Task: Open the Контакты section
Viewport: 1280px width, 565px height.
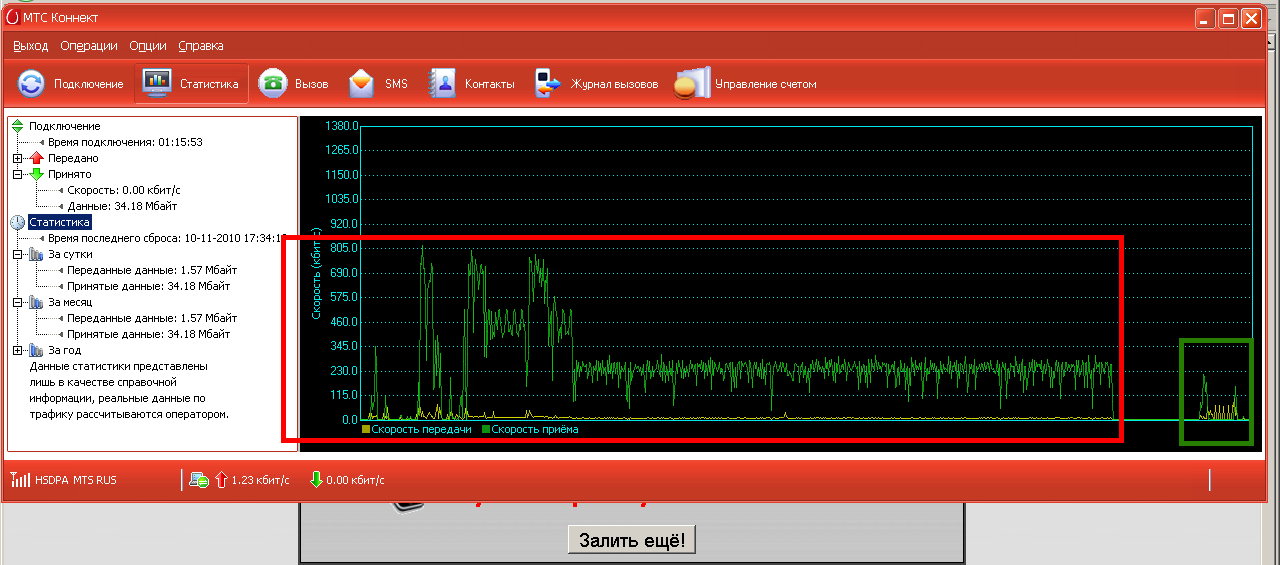Action: [x=470, y=84]
